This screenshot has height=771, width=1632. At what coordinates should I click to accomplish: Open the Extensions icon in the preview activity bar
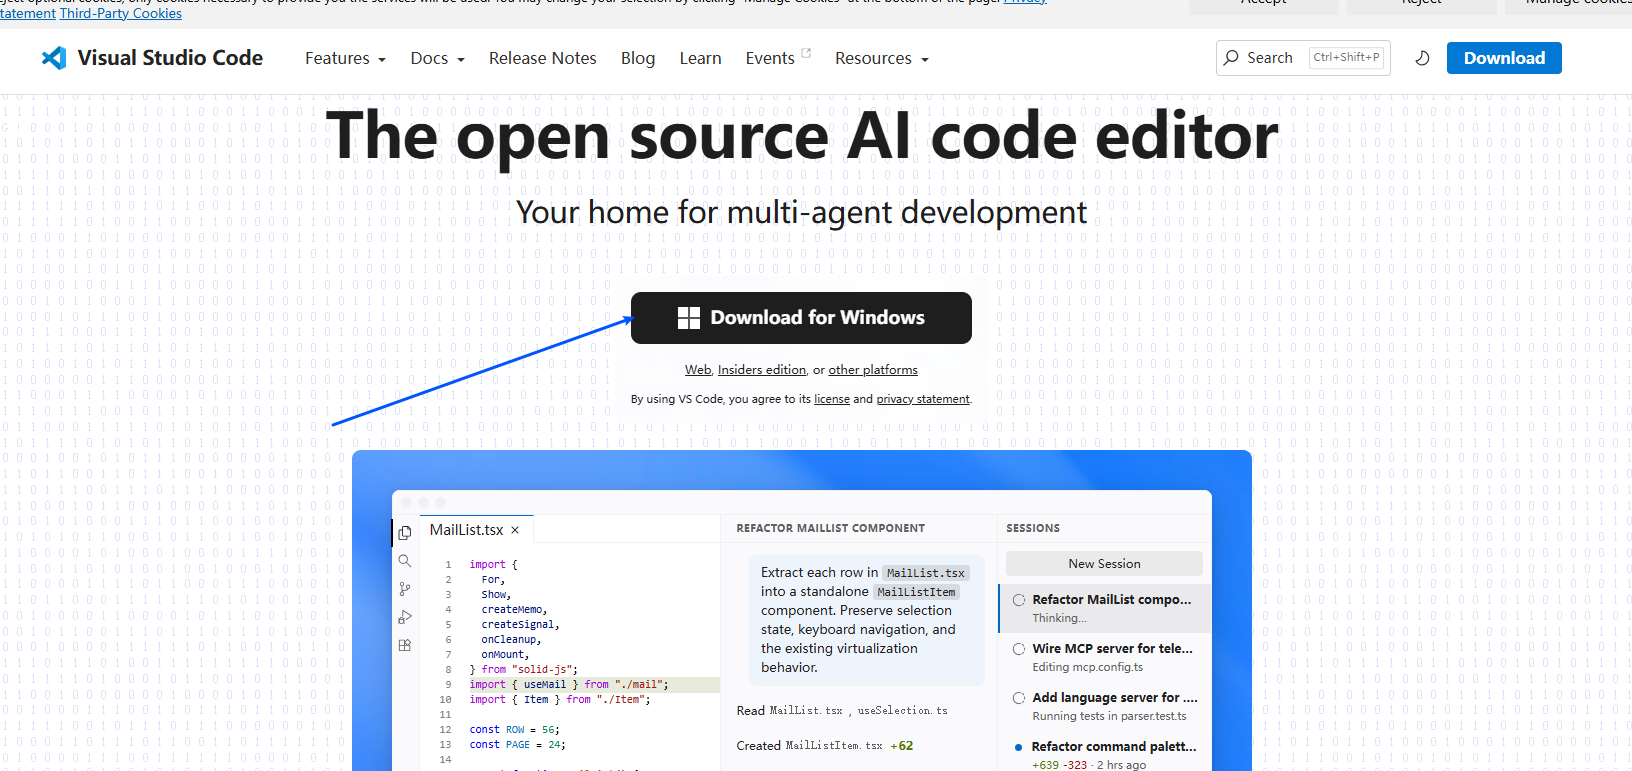(x=405, y=645)
